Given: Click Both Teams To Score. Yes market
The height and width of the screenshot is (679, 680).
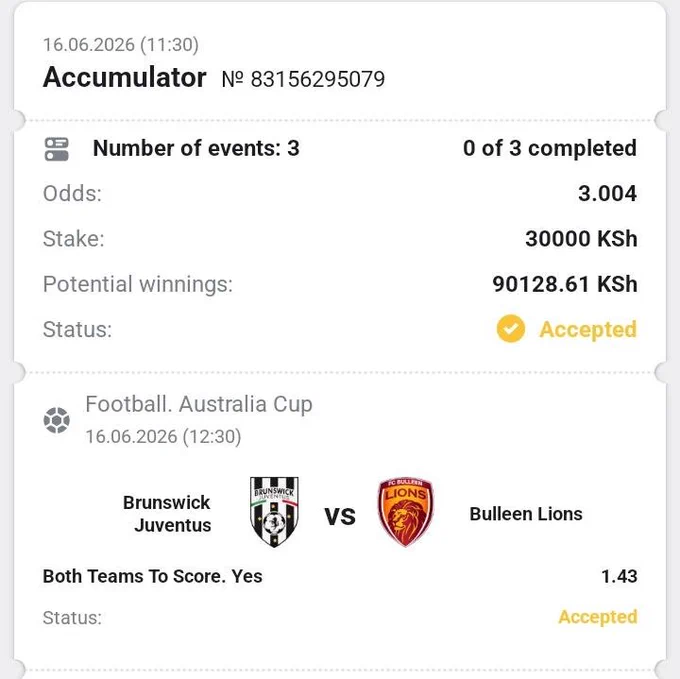Looking at the screenshot, I should 152,576.
